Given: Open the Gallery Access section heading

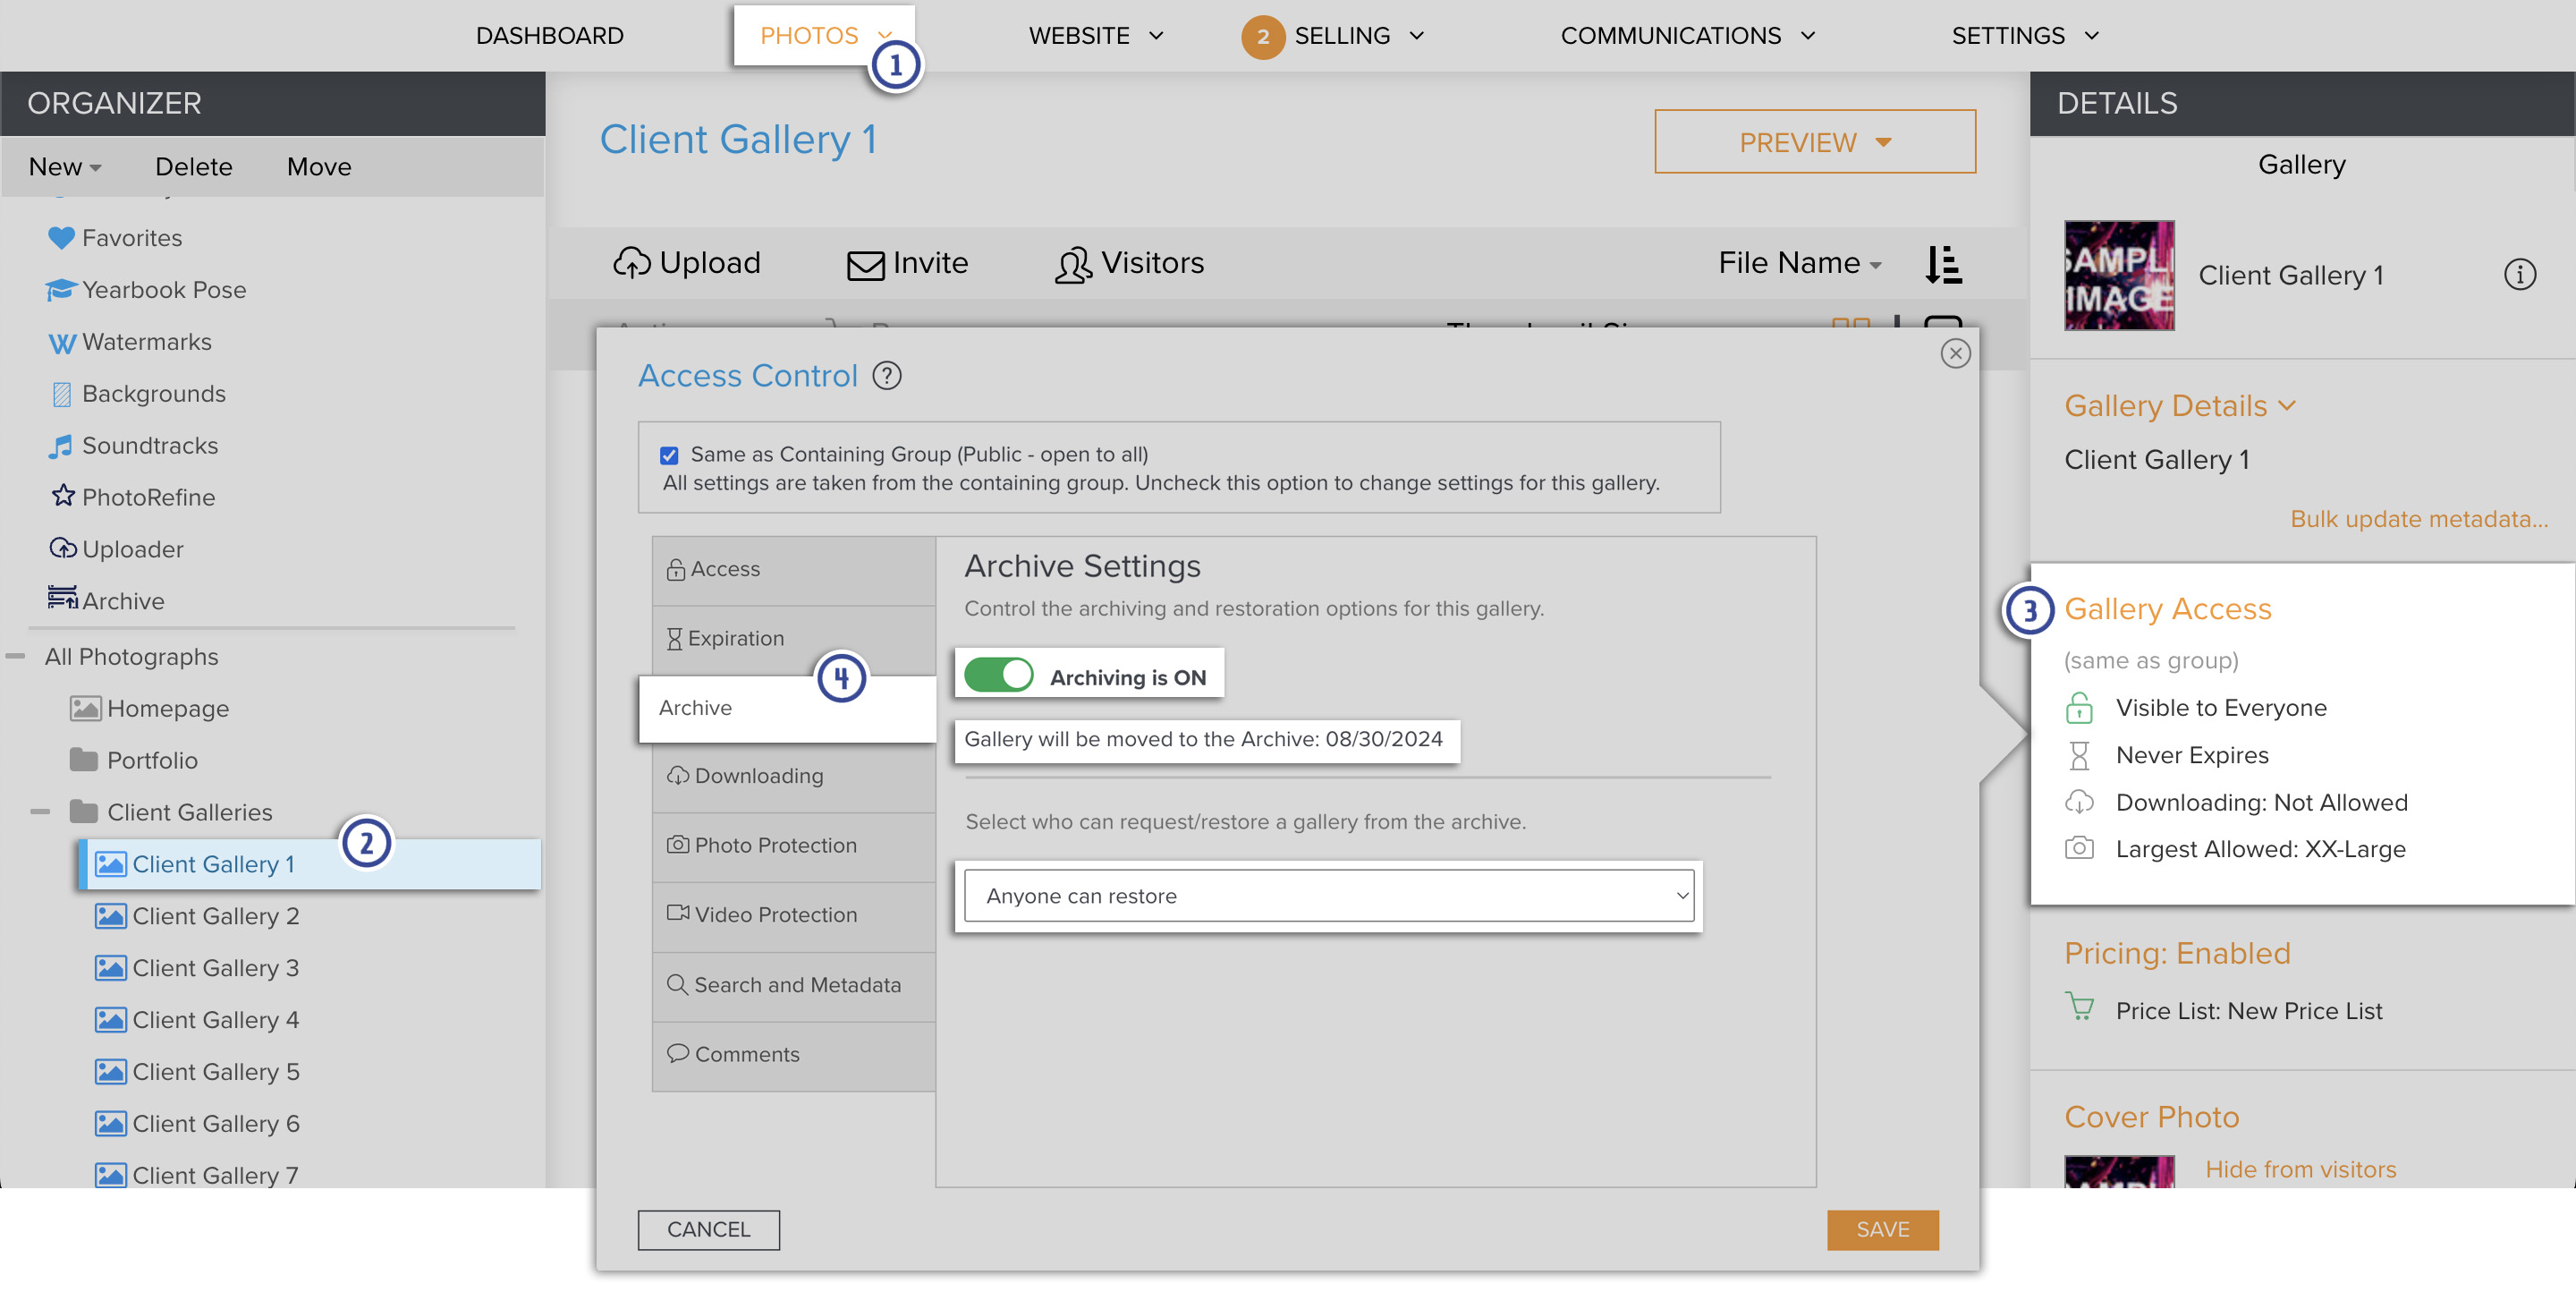Looking at the screenshot, I should tap(2168, 609).
